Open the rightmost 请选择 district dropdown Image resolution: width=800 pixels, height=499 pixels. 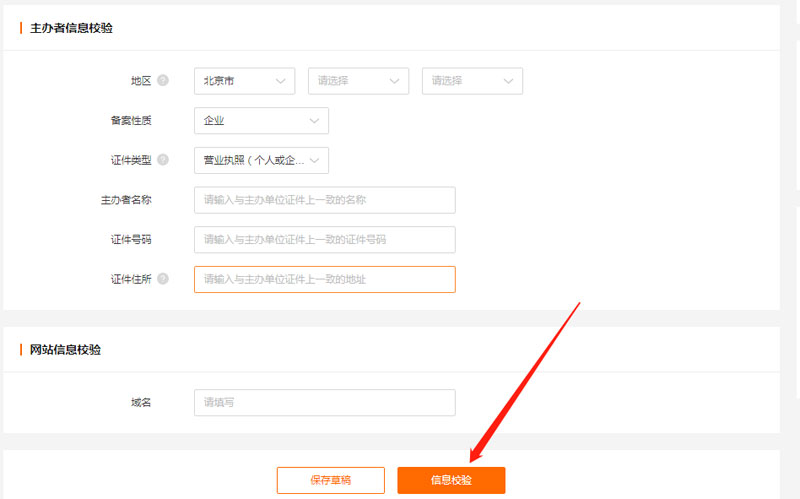[472, 81]
